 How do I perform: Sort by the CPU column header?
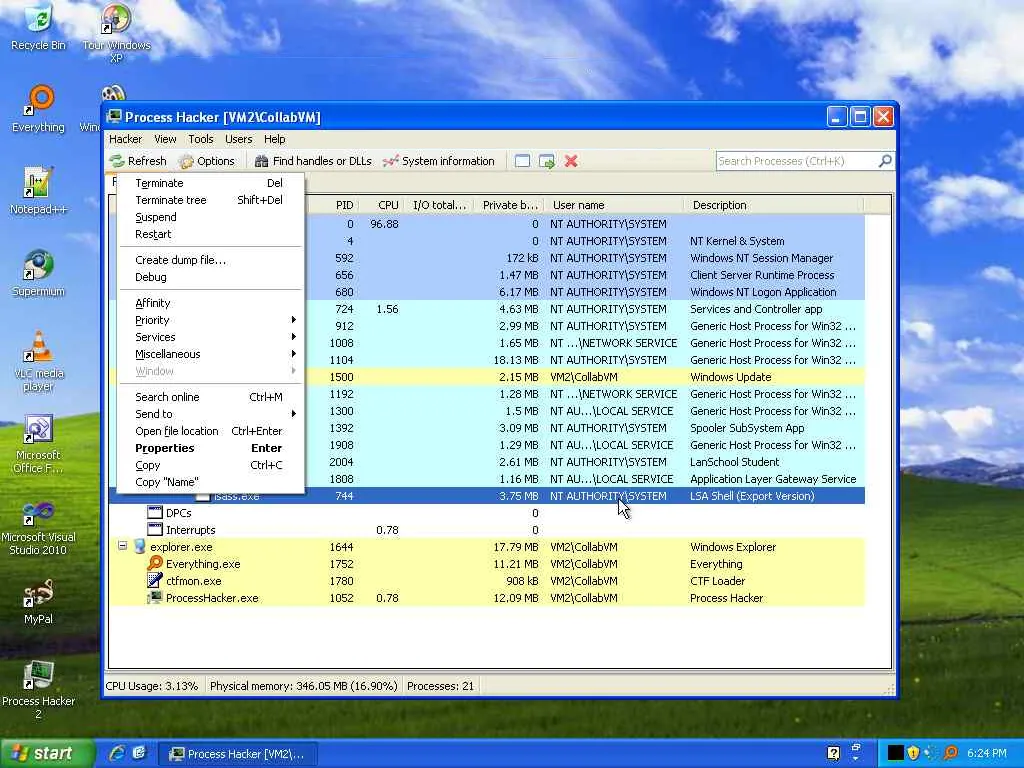(383, 205)
